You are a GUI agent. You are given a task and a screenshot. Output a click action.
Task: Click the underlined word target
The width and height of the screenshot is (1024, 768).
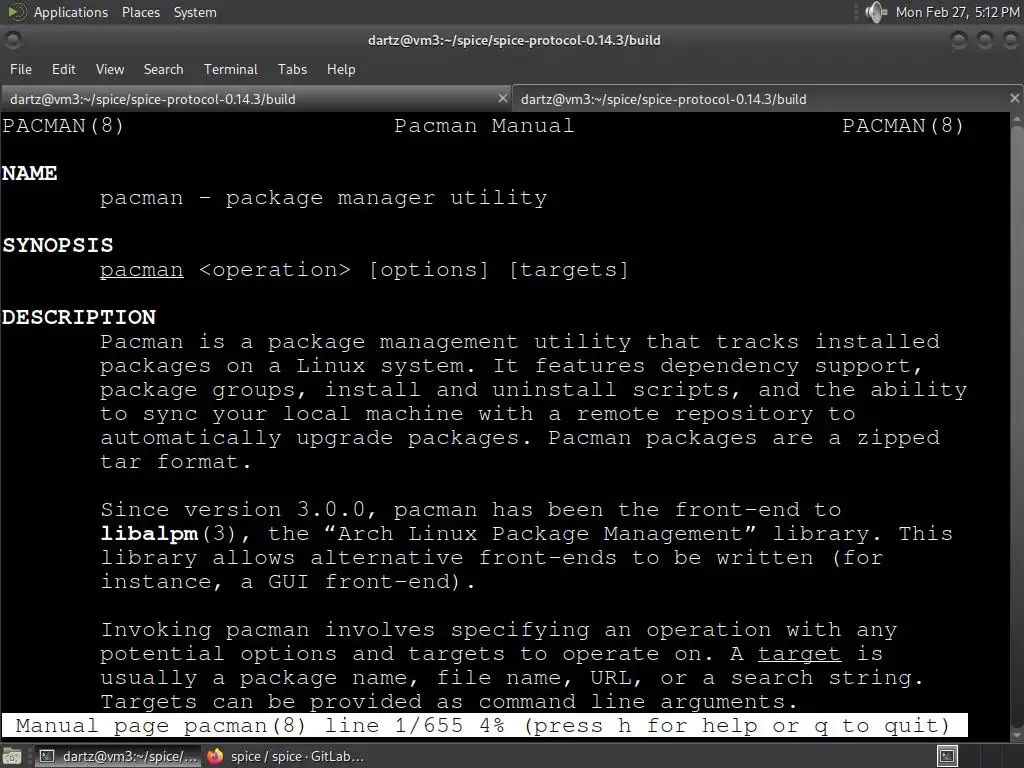(799, 654)
